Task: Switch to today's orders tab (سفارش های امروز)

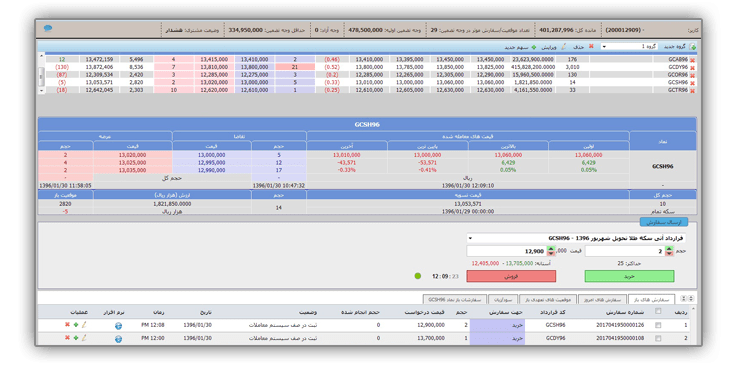Action: pyautogui.click(x=603, y=299)
